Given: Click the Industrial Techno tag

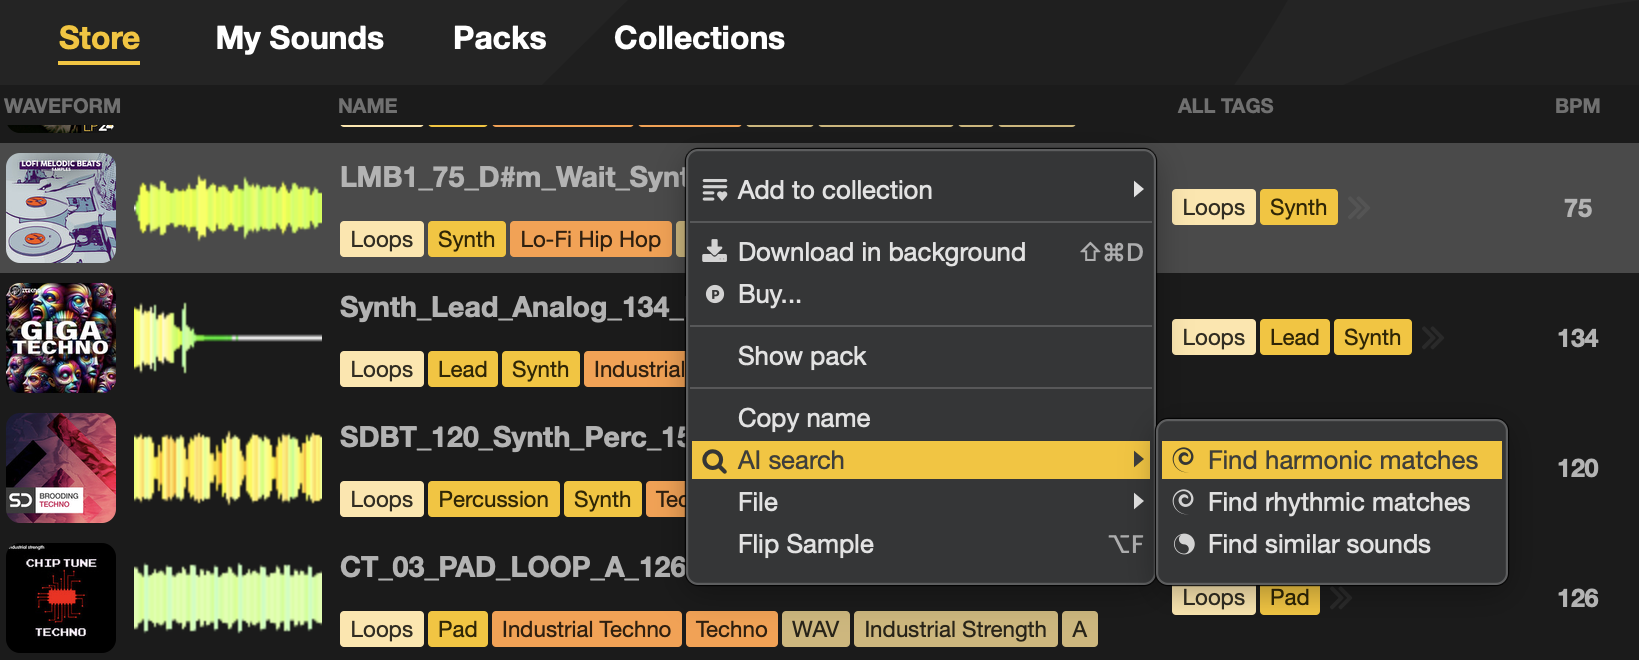Looking at the screenshot, I should pyautogui.click(x=586, y=629).
